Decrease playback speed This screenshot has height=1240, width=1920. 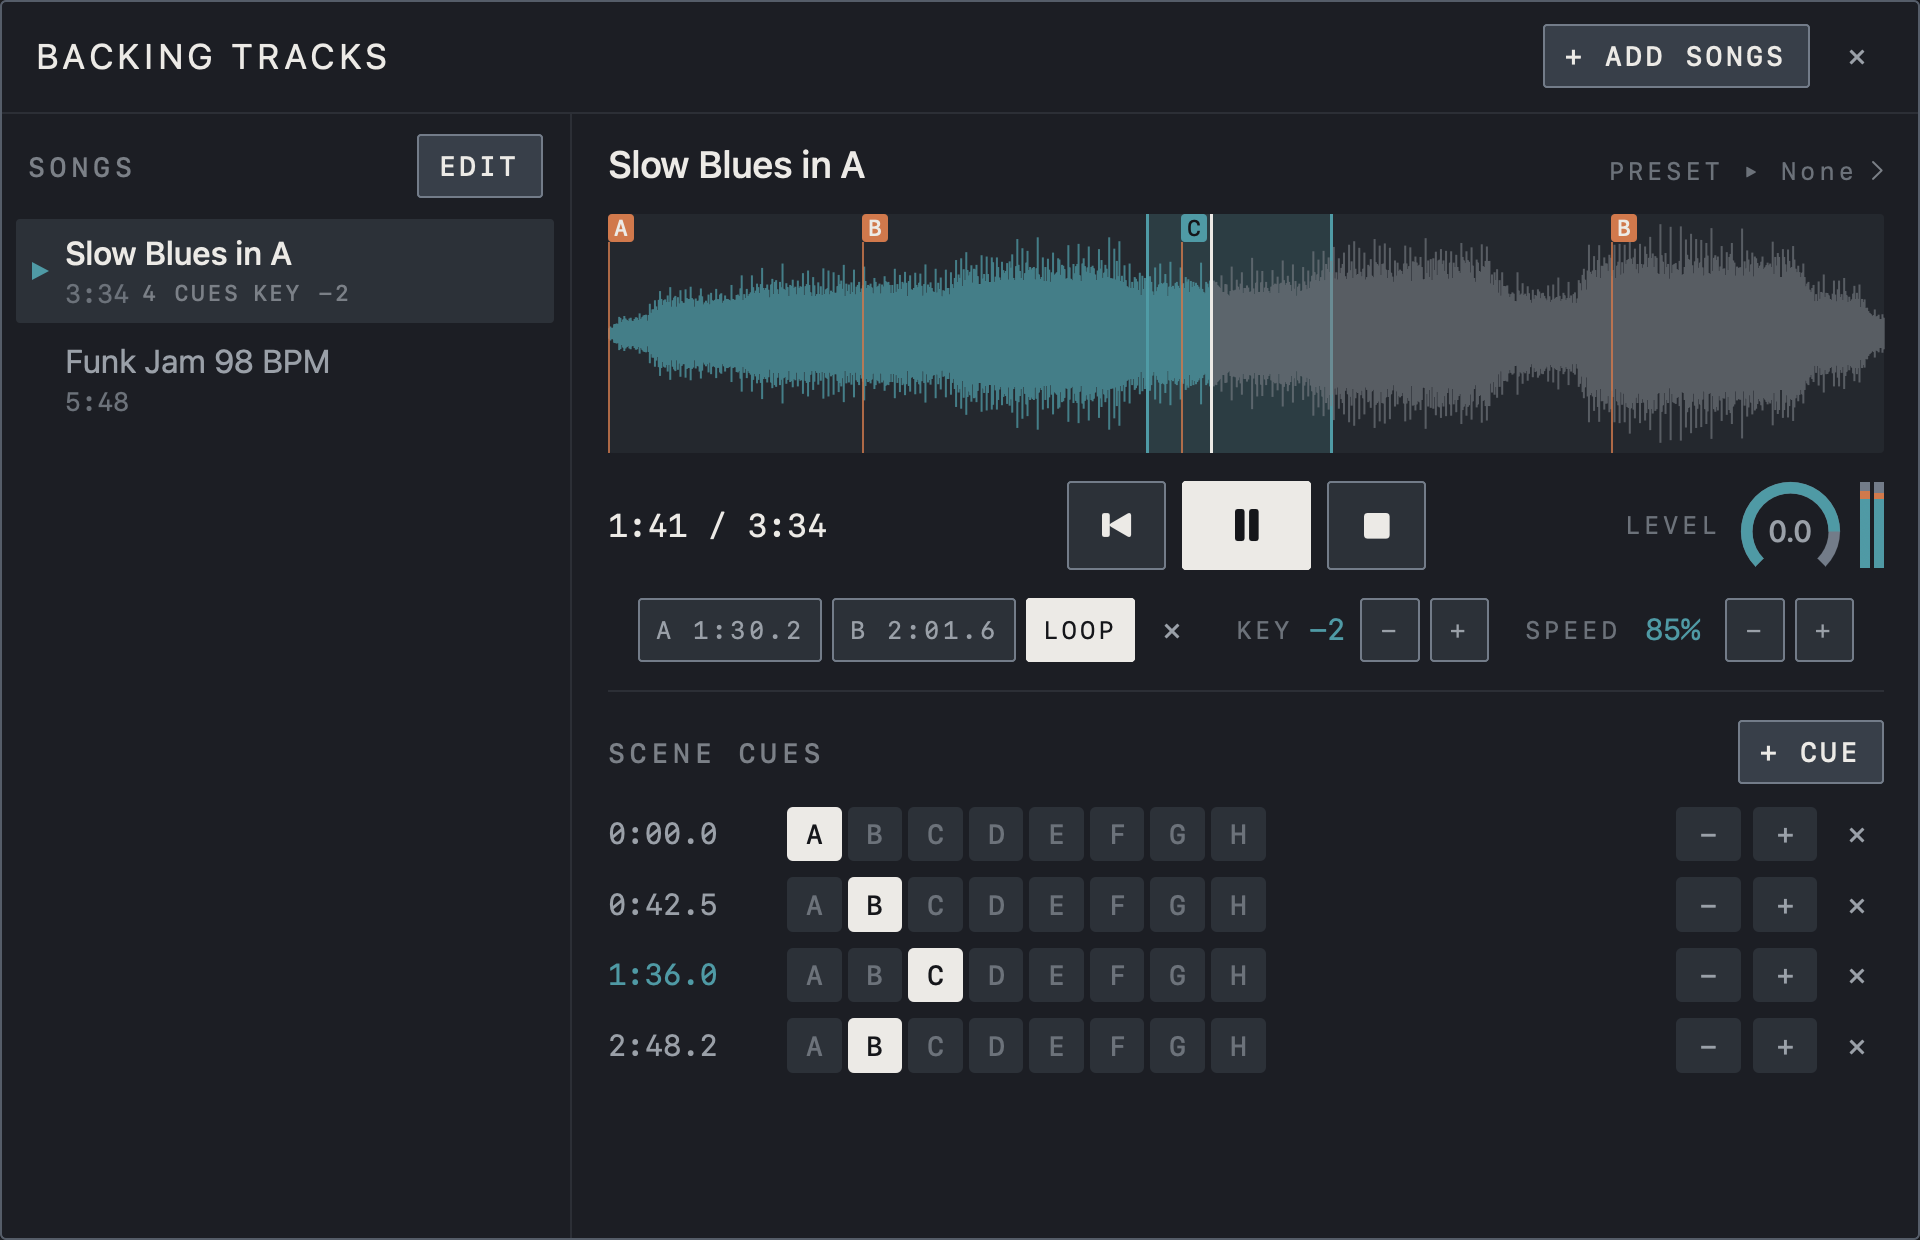click(1754, 630)
